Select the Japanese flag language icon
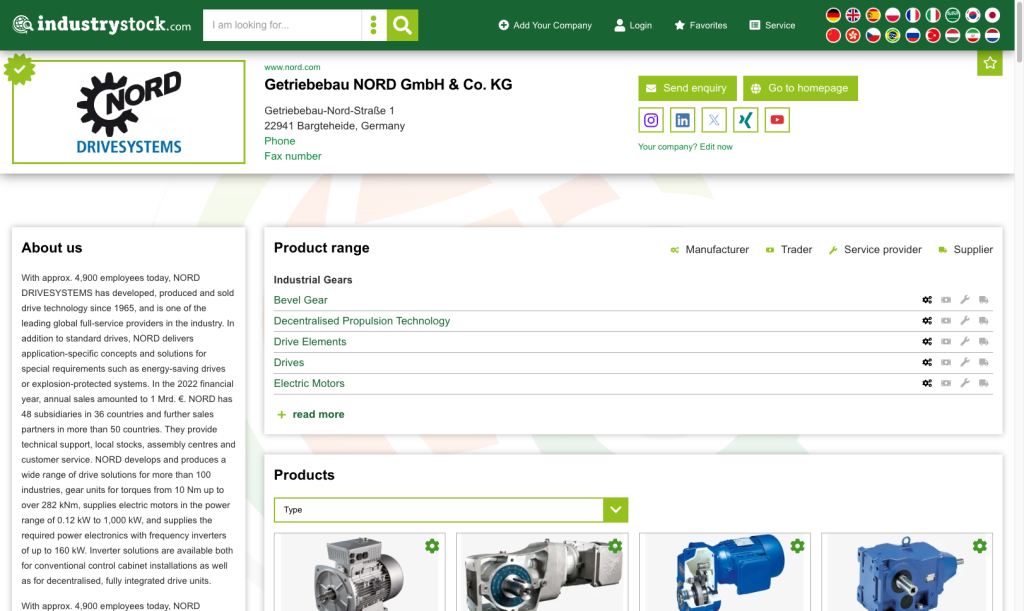The width and height of the screenshot is (1024, 611). pyautogui.click(x=992, y=15)
